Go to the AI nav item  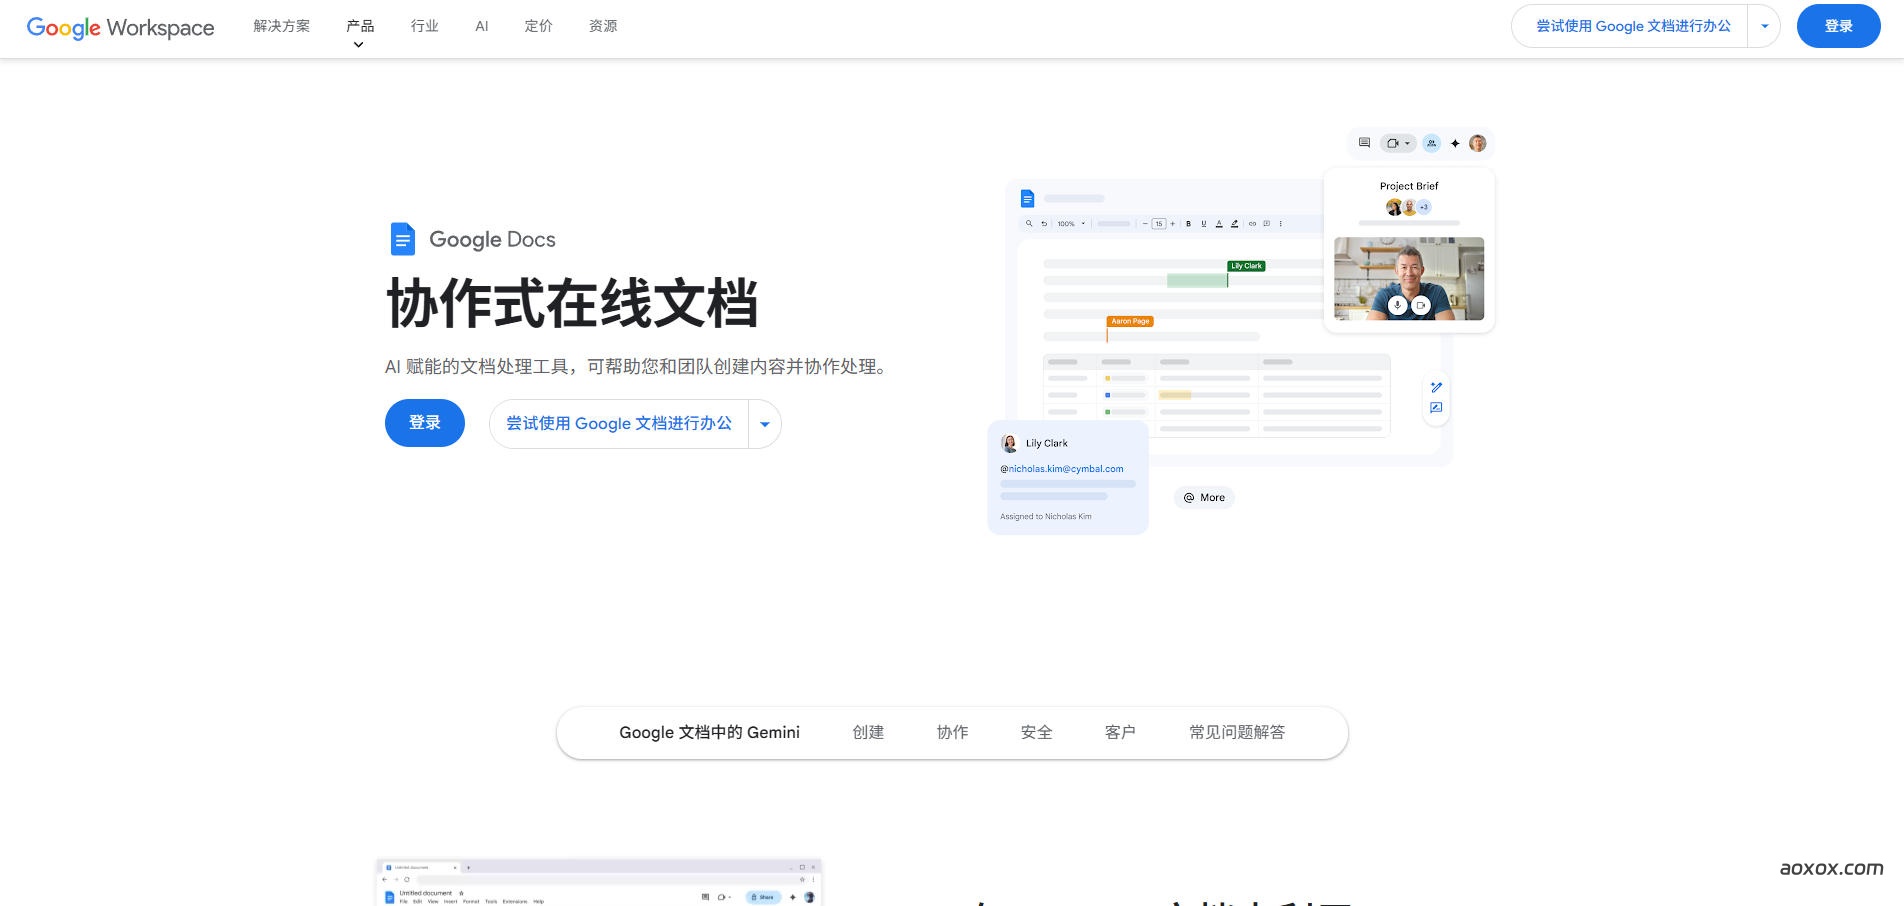coord(482,26)
